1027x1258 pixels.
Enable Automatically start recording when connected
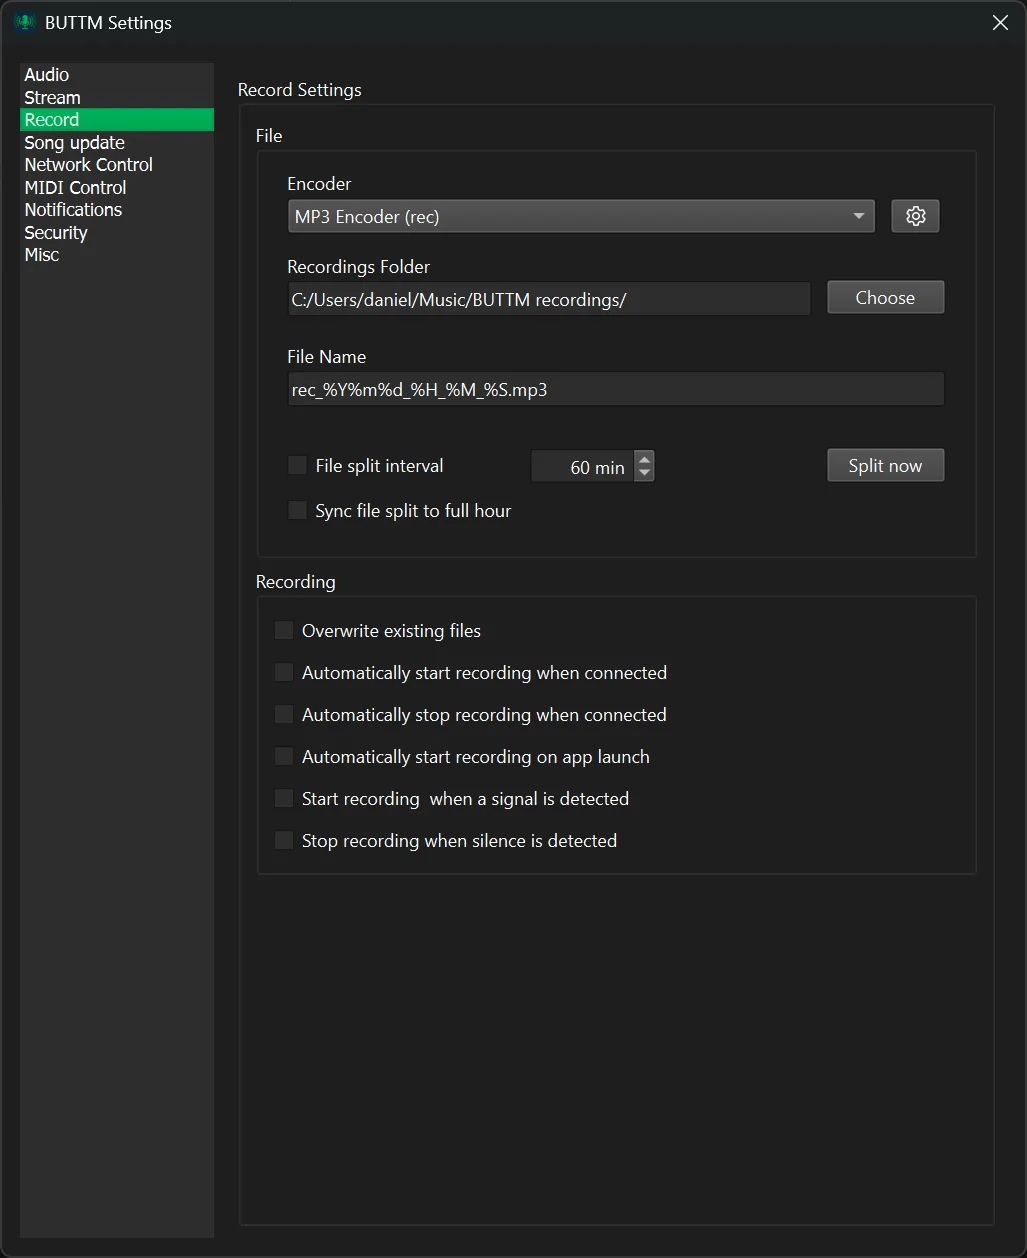[x=283, y=672]
